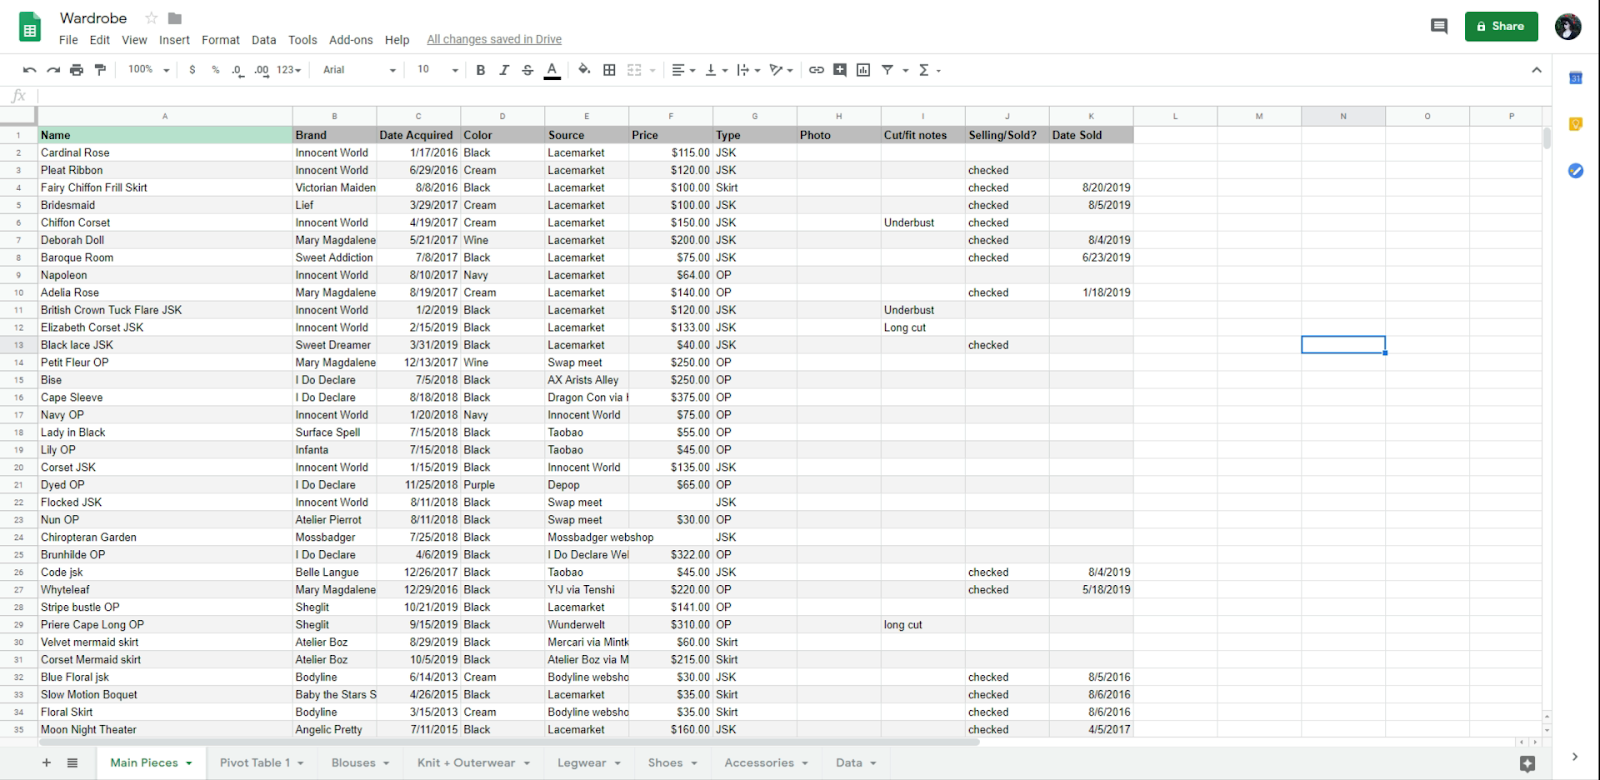Click the Wardrobe document title
1600x780 pixels.
pyautogui.click(x=93, y=18)
